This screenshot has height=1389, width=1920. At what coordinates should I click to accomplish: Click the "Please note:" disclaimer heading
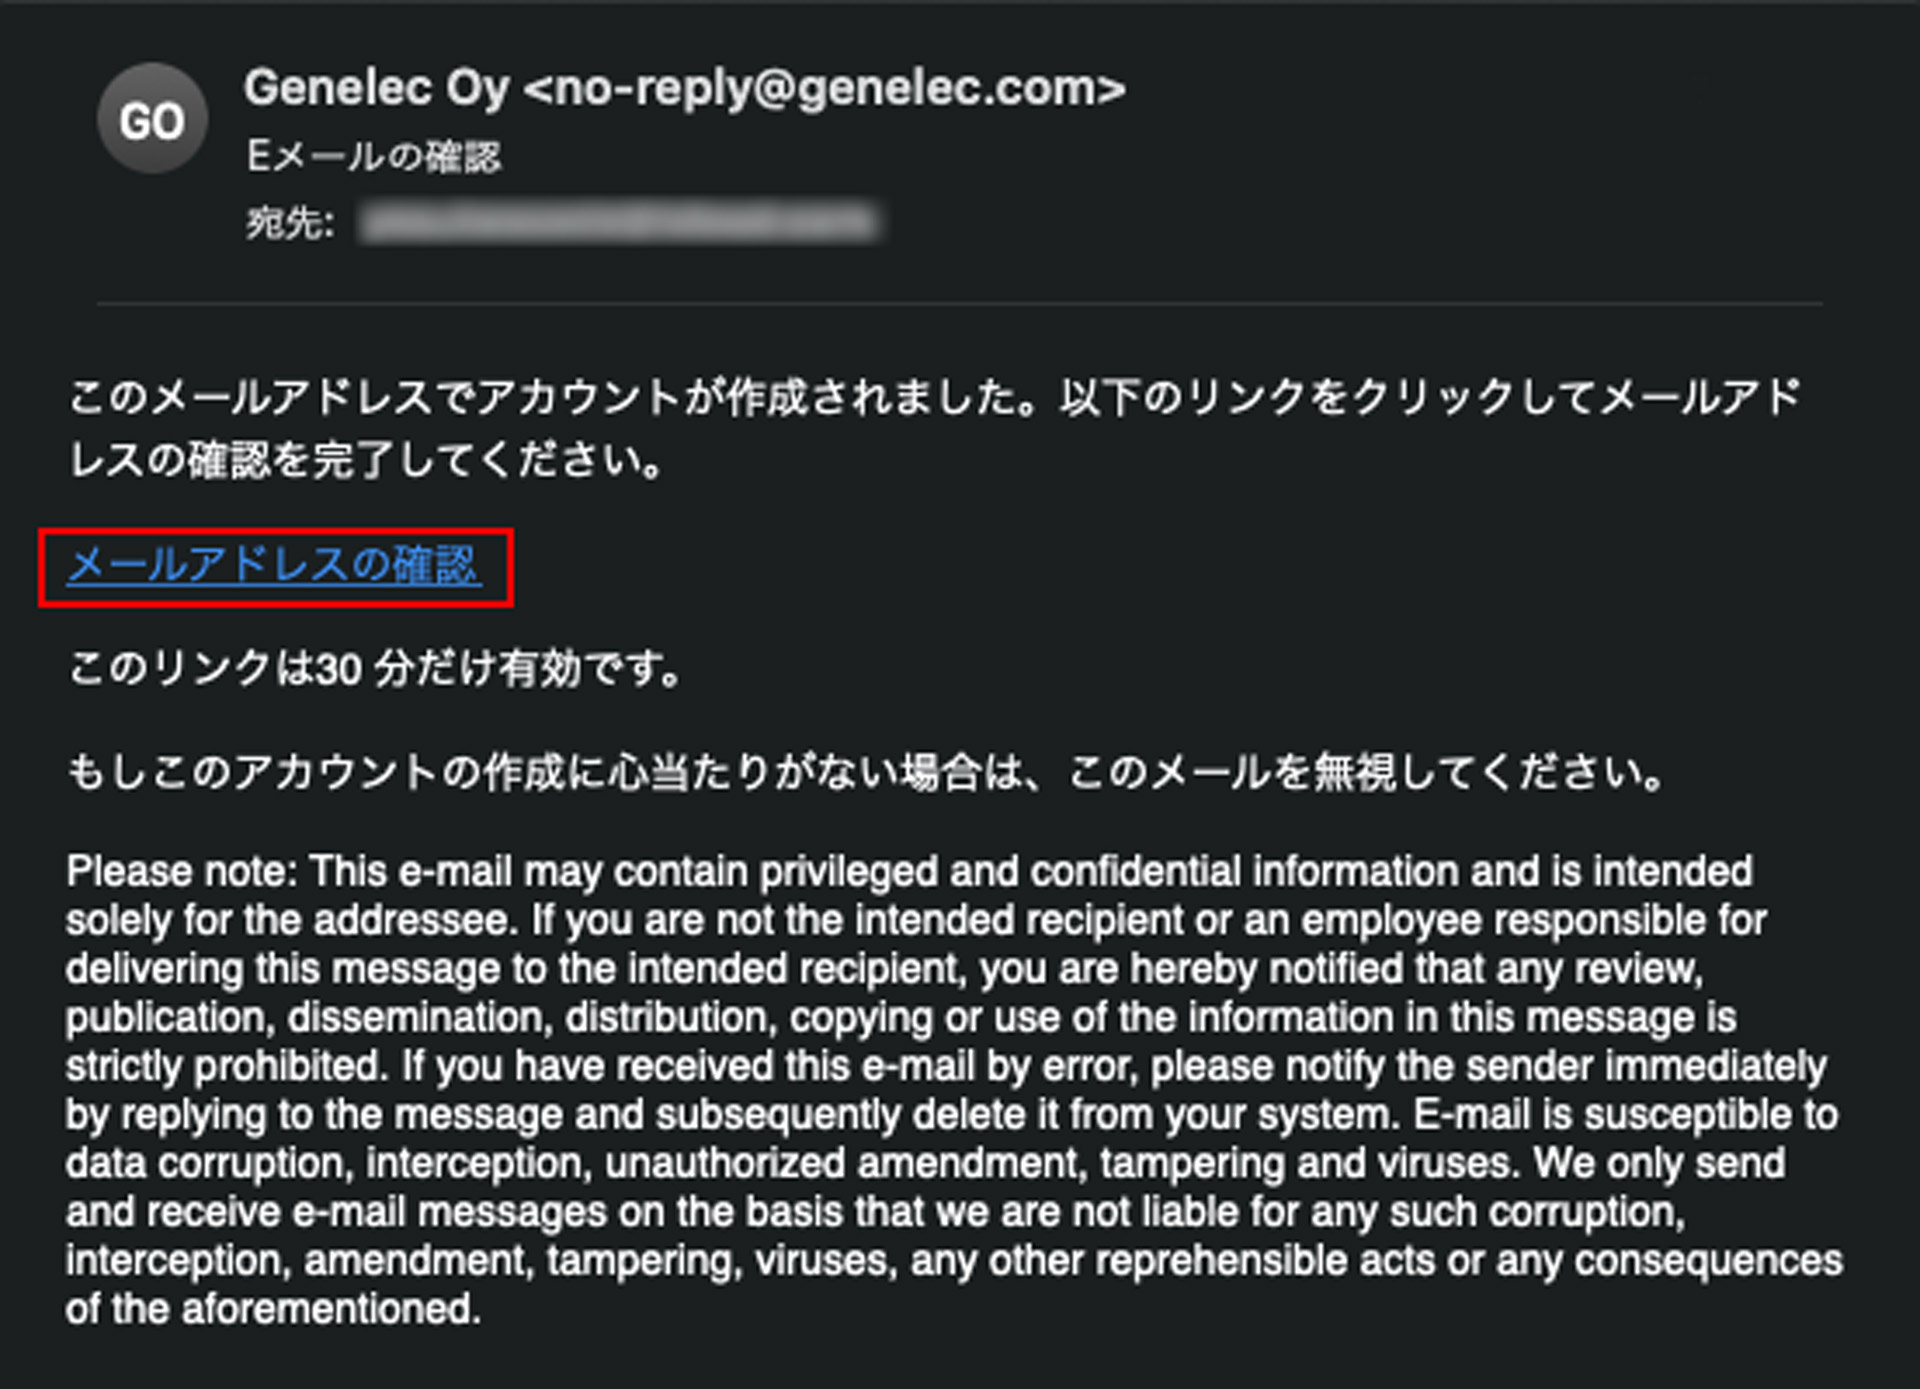pyautogui.click(x=181, y=871)
